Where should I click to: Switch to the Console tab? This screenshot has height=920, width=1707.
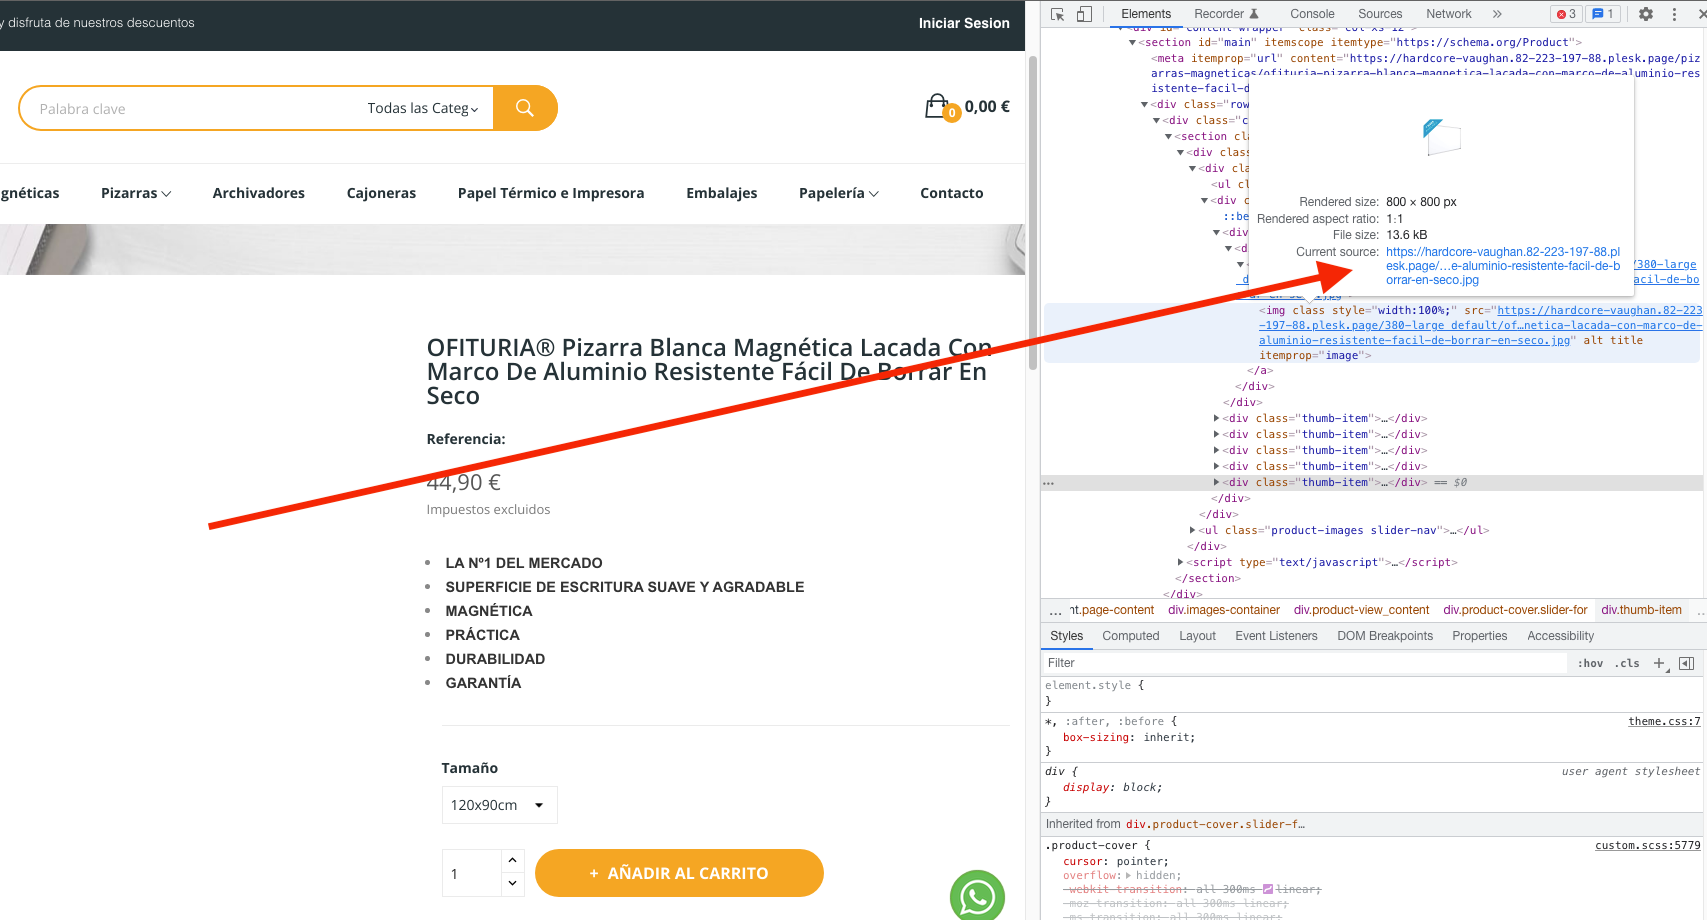pyautogui.click(x=1312, y=14)
